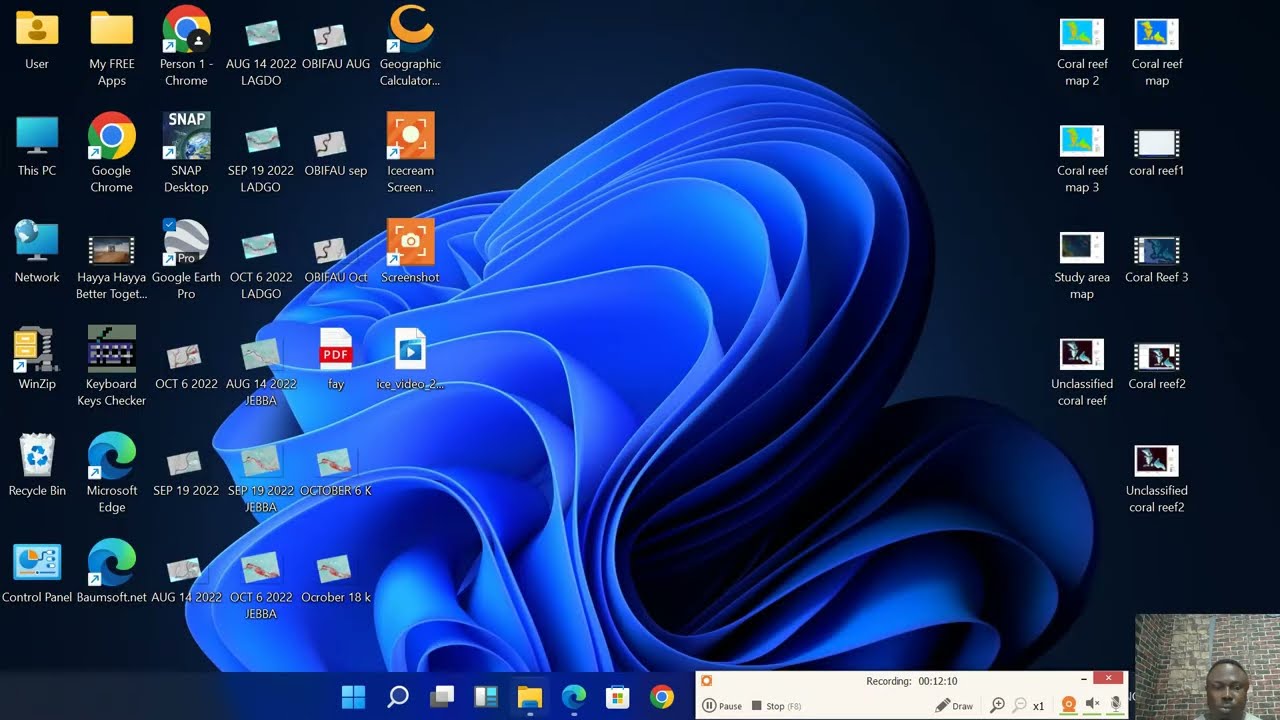Open File Explorer from the taskbar
The height and width of the screenshot is (720, 1280).
529,696
